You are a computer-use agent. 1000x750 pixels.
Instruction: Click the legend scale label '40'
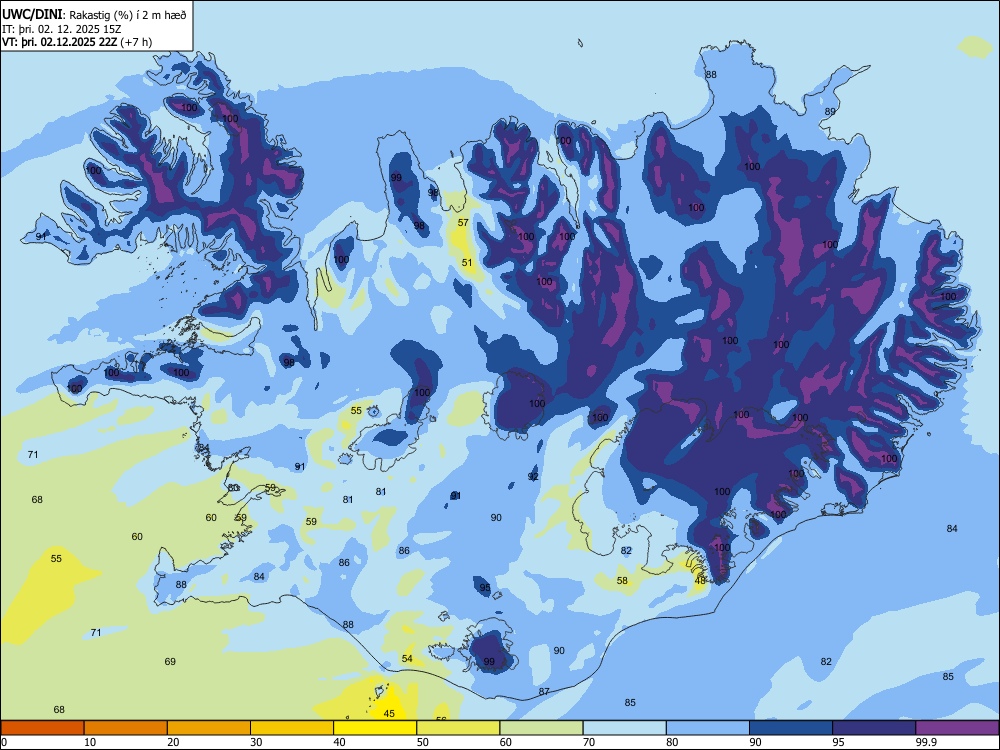tap(339, 742)
